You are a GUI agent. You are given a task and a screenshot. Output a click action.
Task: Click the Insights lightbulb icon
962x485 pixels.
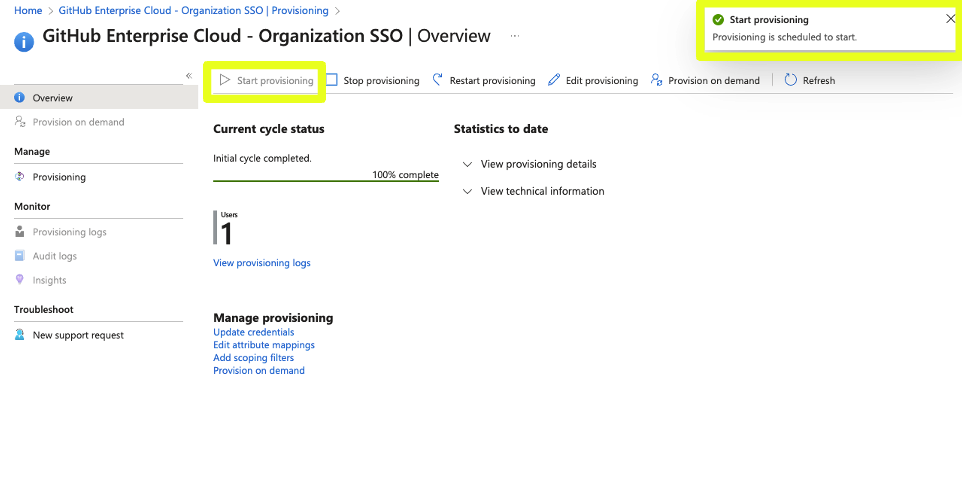pyautogui.click(x=20, y=280)
